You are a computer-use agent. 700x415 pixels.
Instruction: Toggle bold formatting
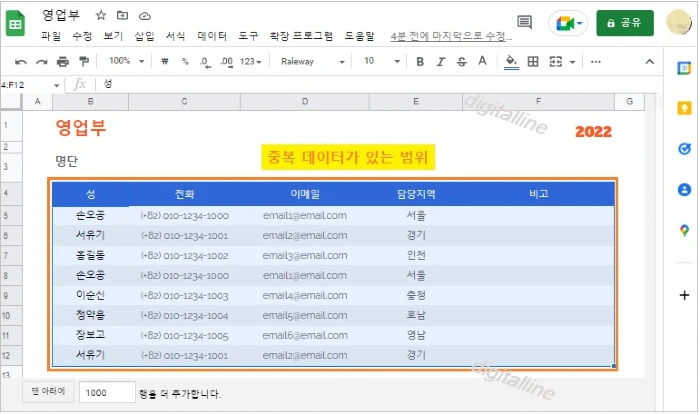[420, 62]
